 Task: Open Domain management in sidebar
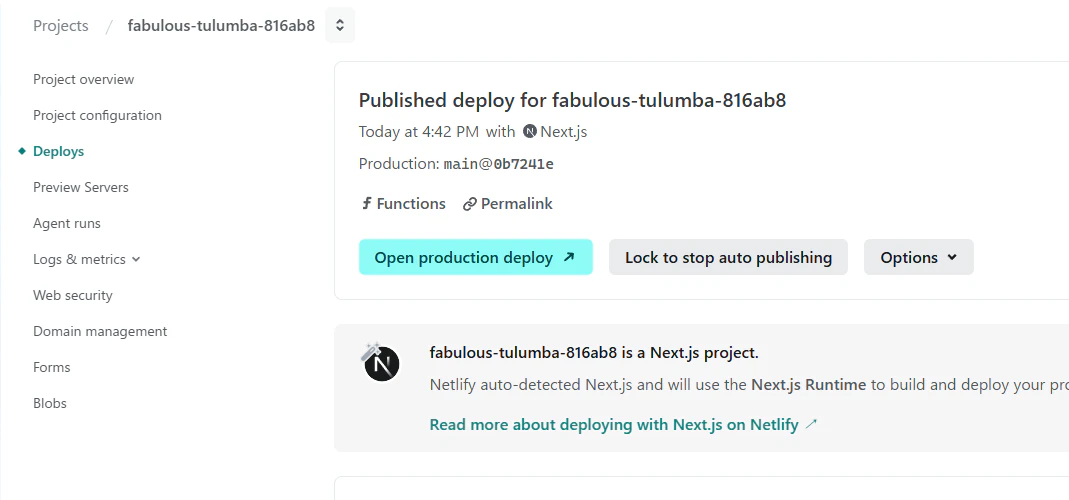(100, 332)
